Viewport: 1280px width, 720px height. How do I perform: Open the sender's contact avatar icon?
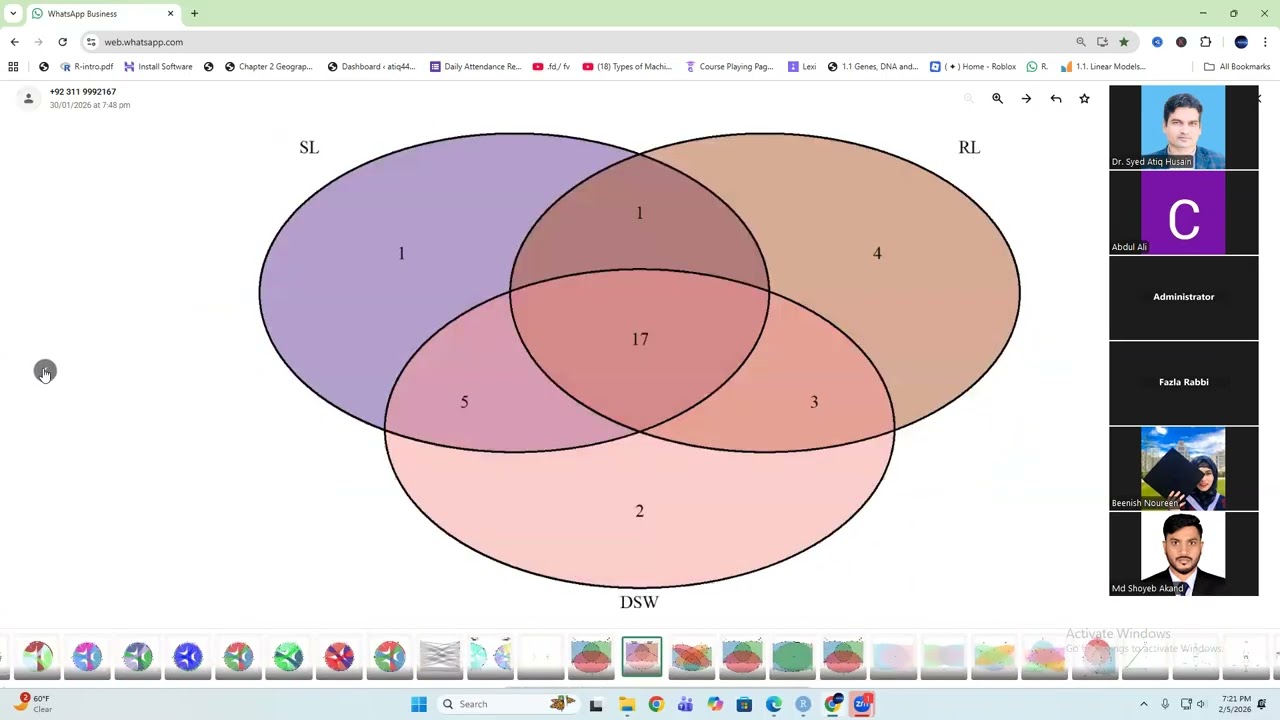pos(28,98)
